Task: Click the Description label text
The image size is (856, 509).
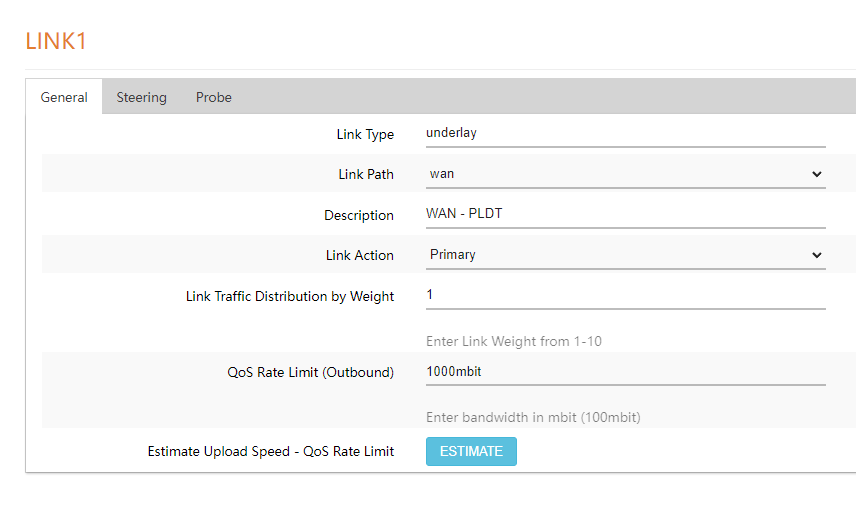Action: [359, 215]
